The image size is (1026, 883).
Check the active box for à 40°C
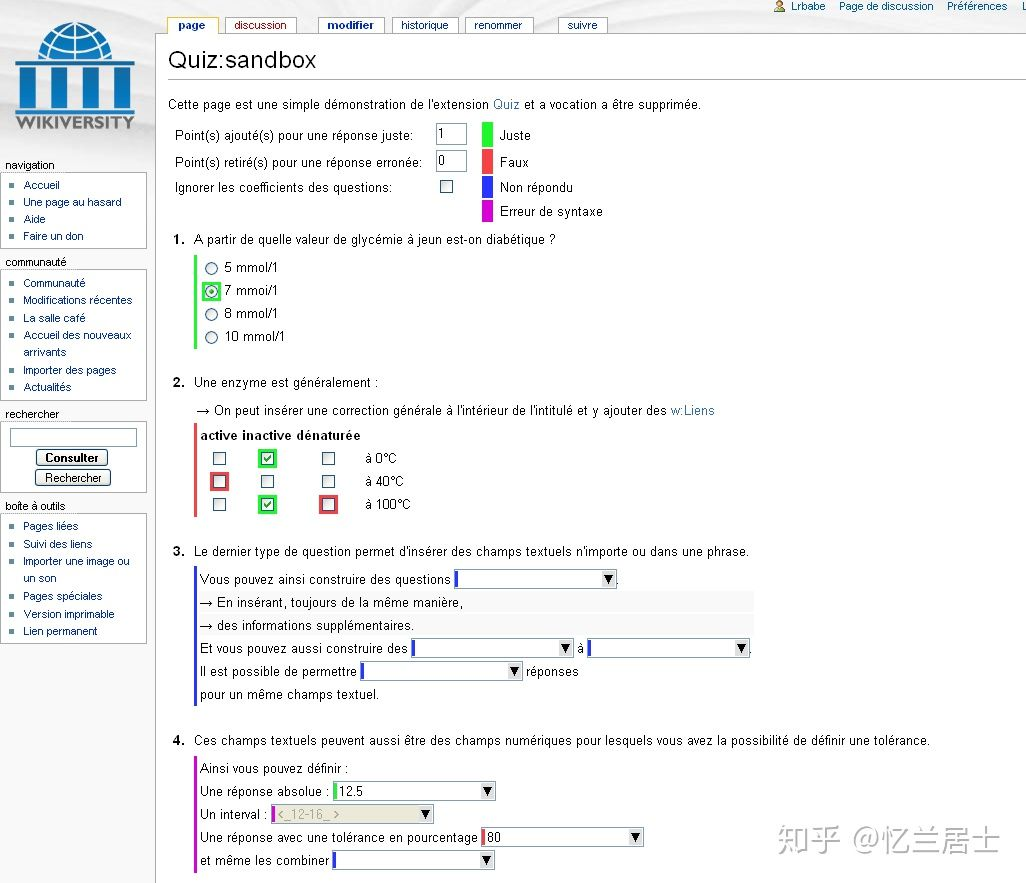[219, 482]
